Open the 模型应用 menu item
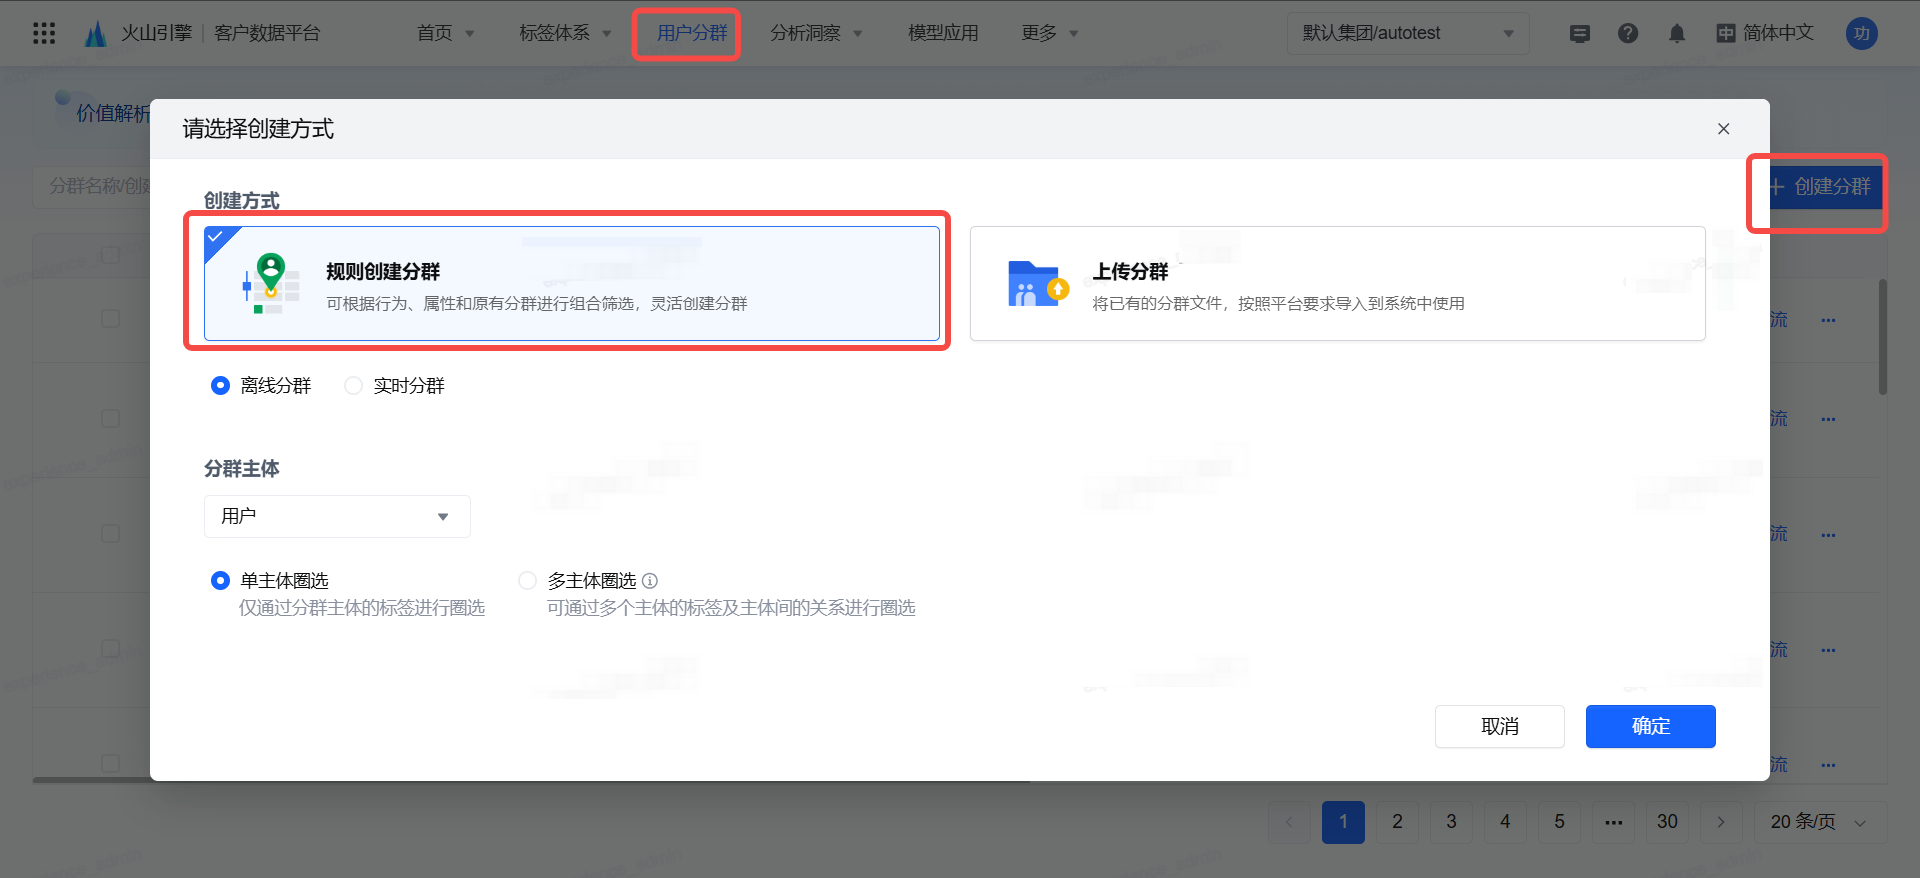The width and height of the screenshot is (1920, 878). [943, 33]
